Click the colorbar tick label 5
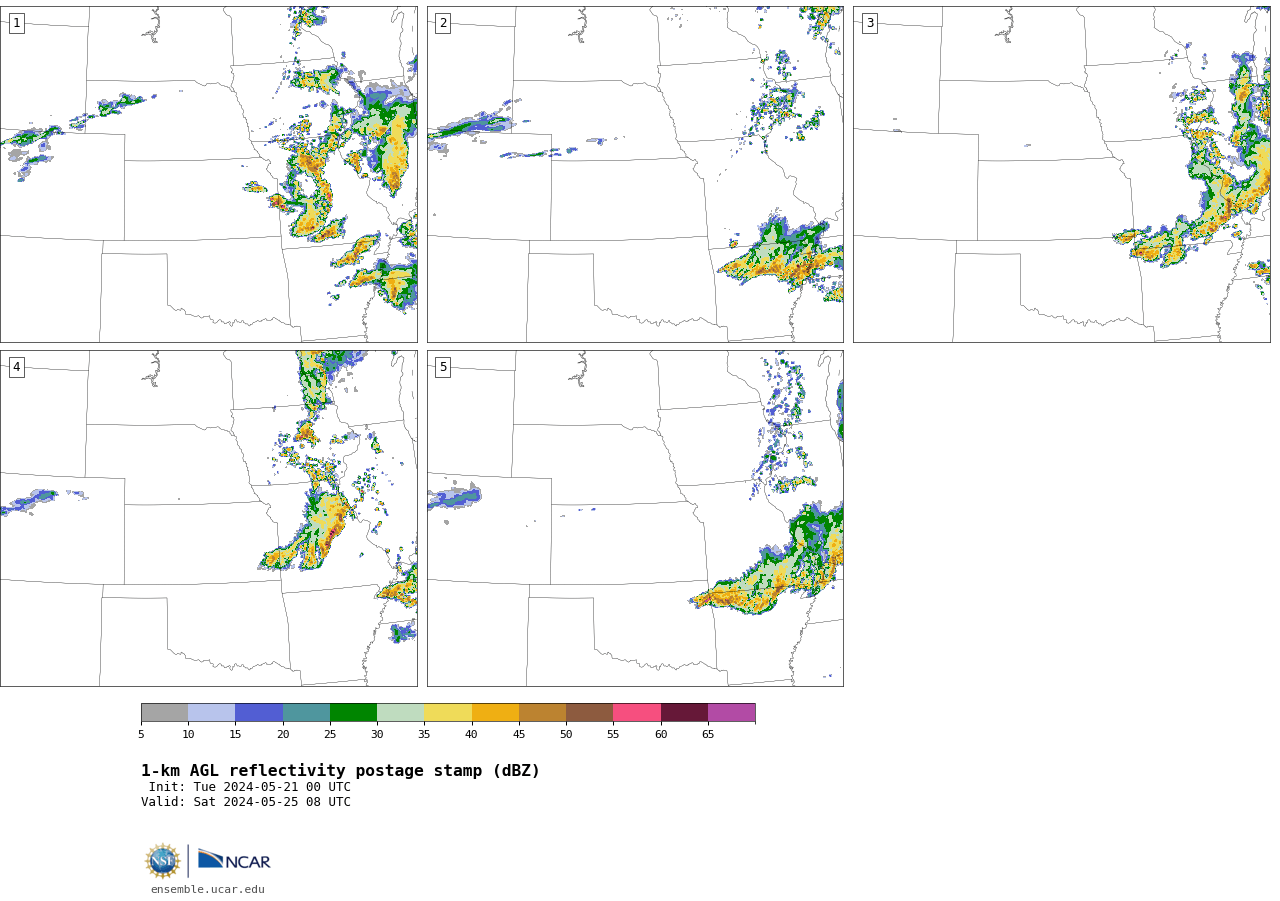 (x=141, y=735)
